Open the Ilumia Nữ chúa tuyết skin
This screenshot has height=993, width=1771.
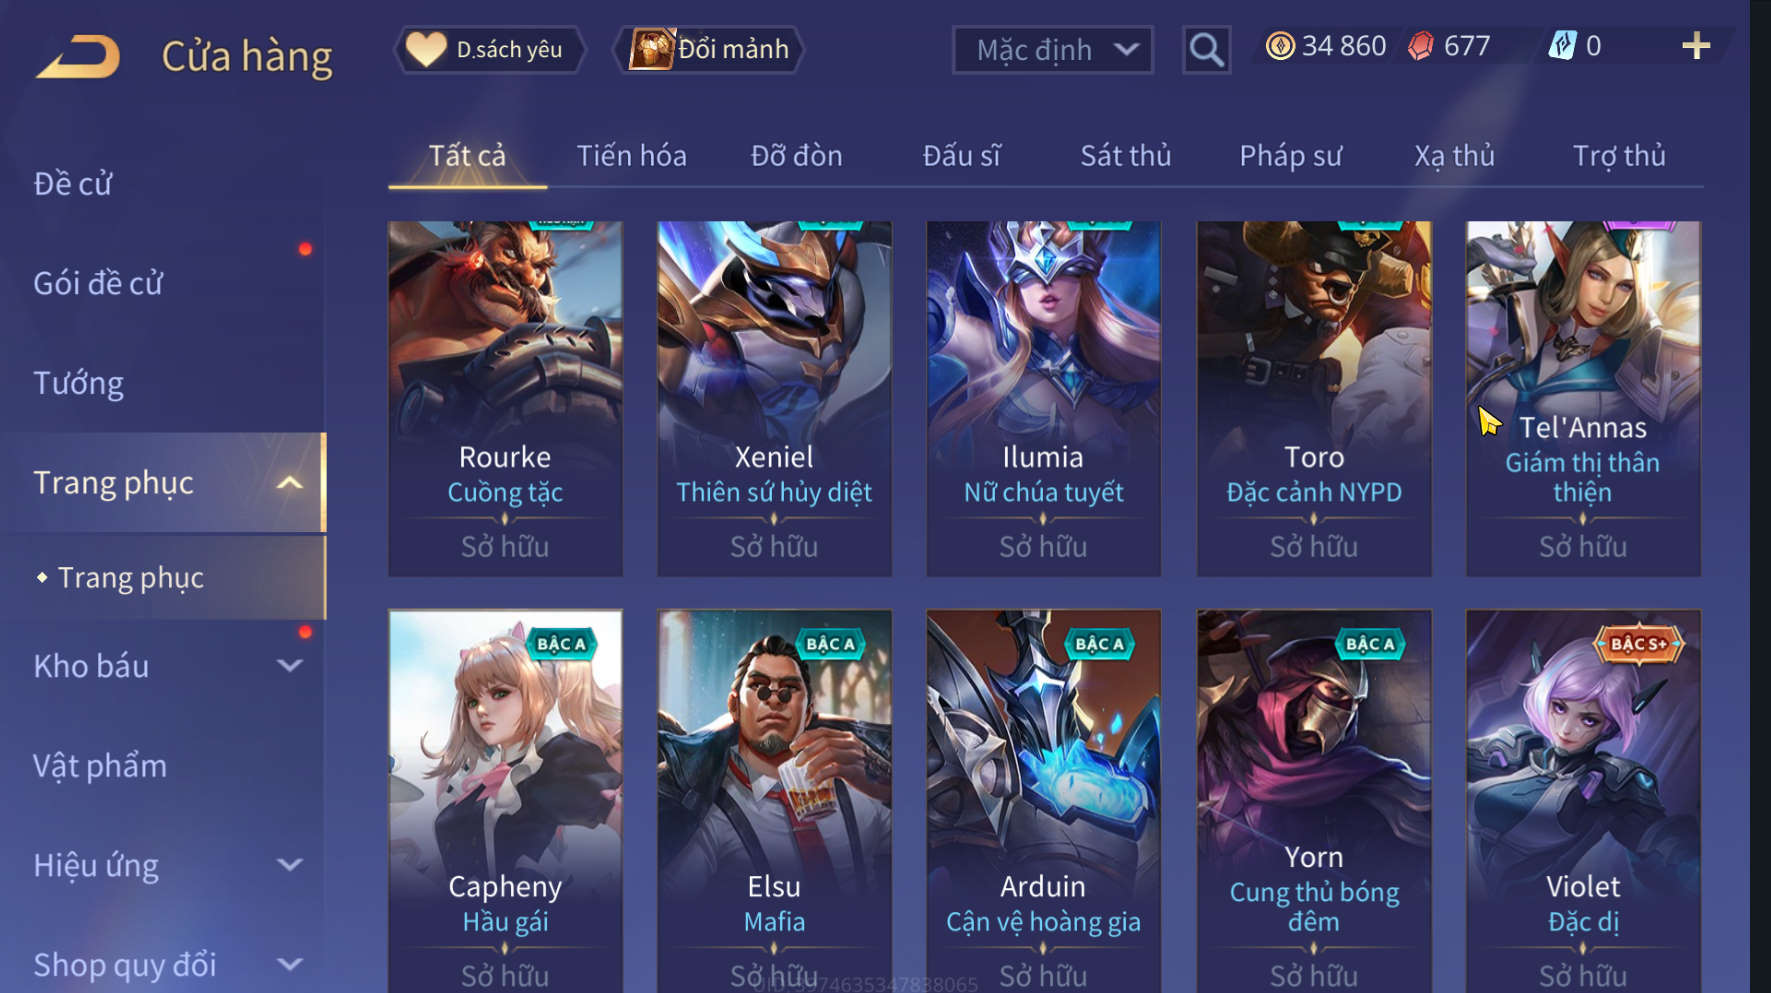(1043, 399)
